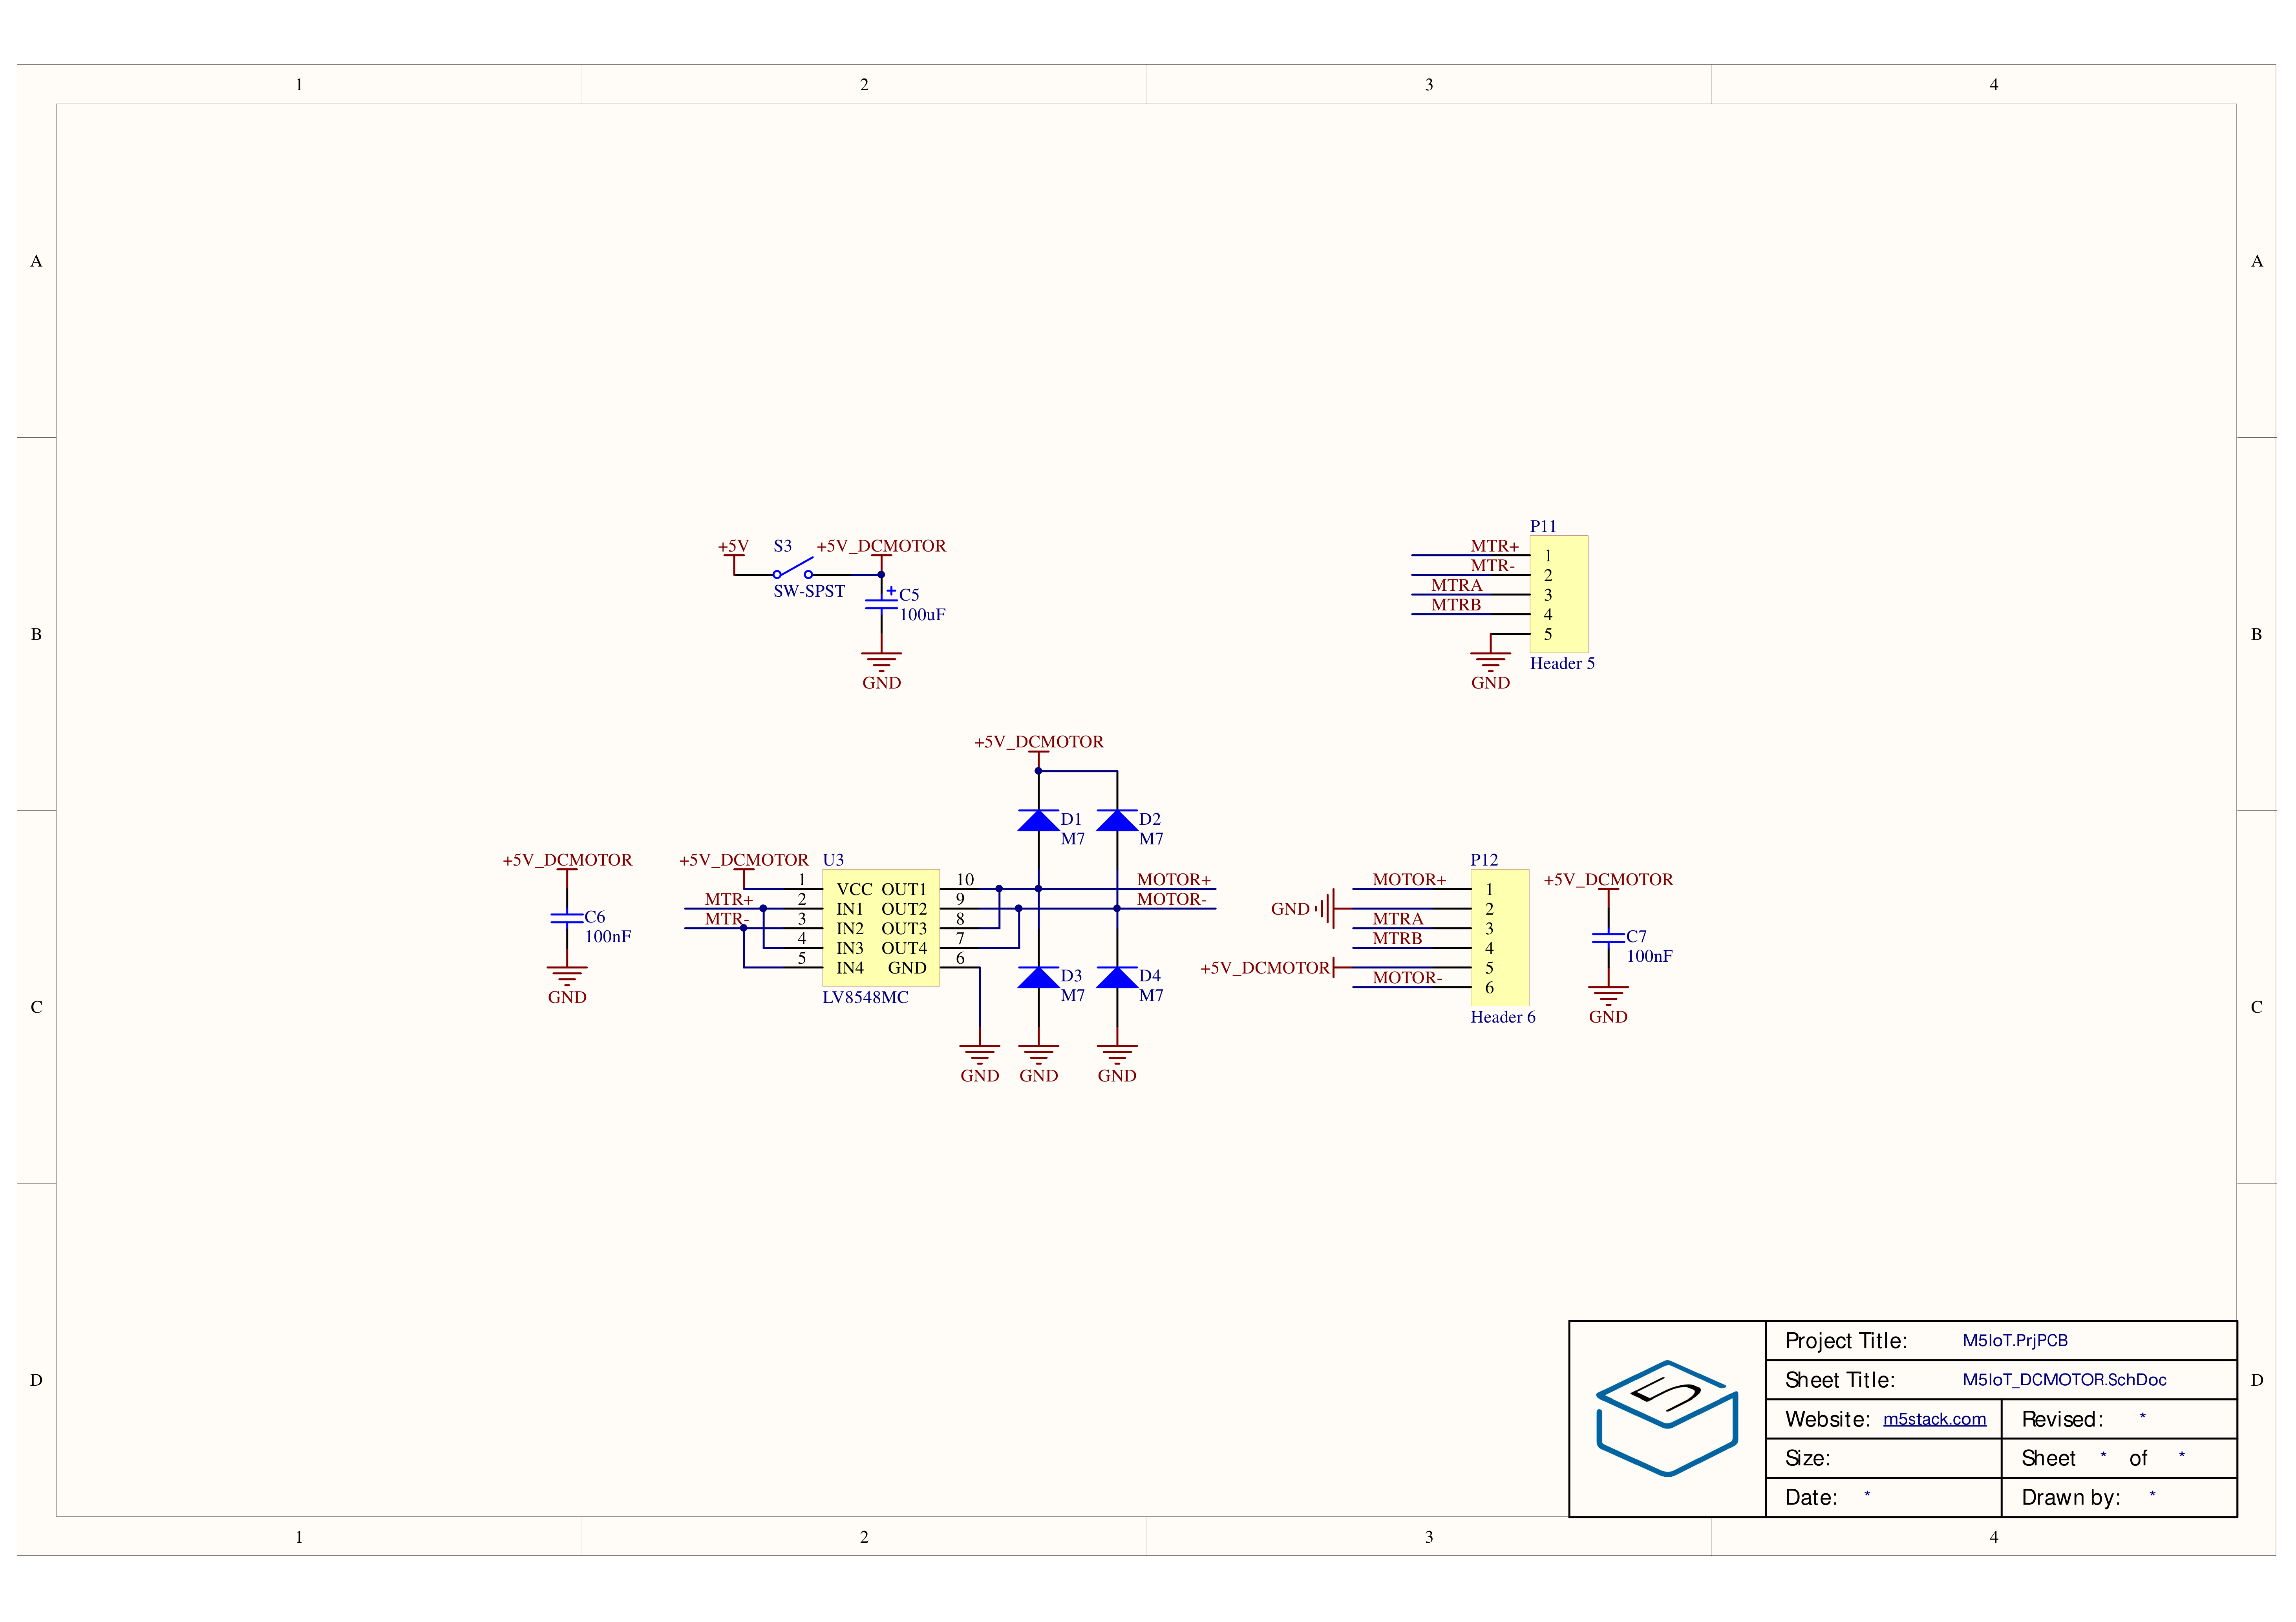Click the 'MOTOR+' label on U3 output line
This screenshot has height=1622, width=2296.
pos(1173,880)
